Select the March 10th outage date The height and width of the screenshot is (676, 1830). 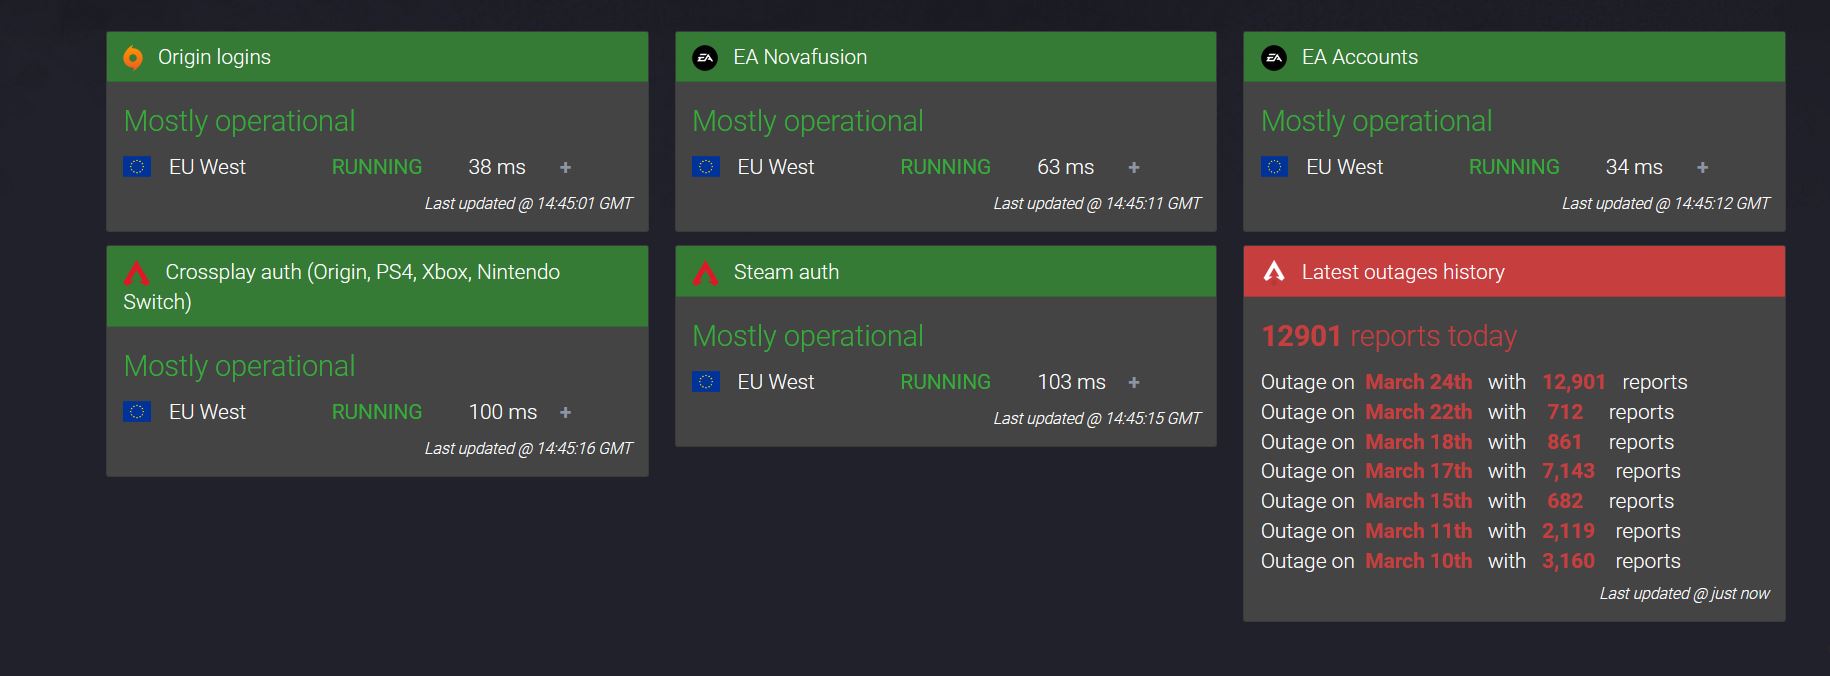pyautogui.click(x=1418, y=561)
